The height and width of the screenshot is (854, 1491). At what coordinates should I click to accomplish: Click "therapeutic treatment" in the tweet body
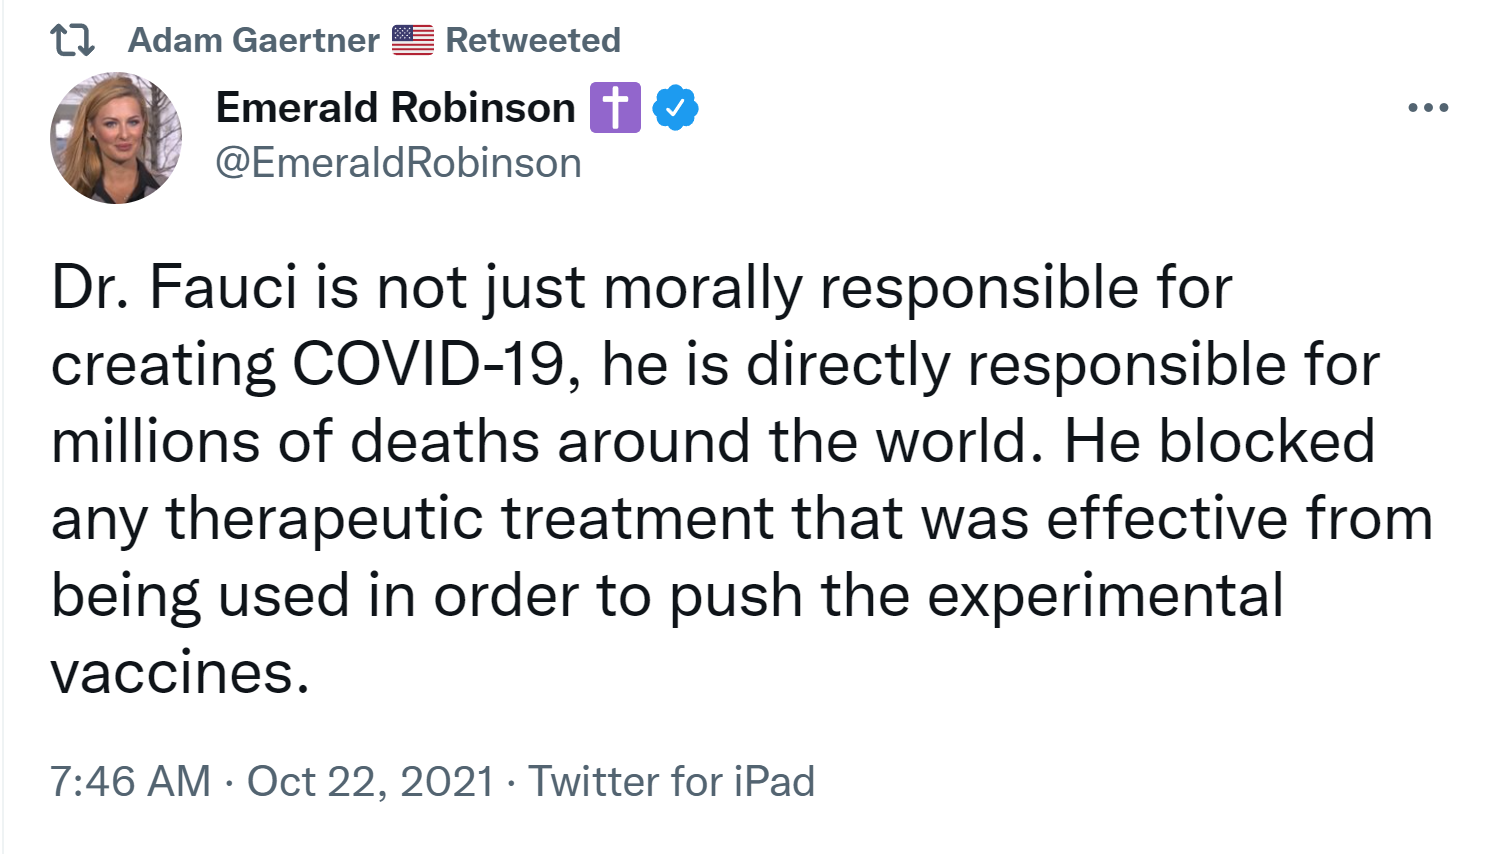(x=470, y=519)
